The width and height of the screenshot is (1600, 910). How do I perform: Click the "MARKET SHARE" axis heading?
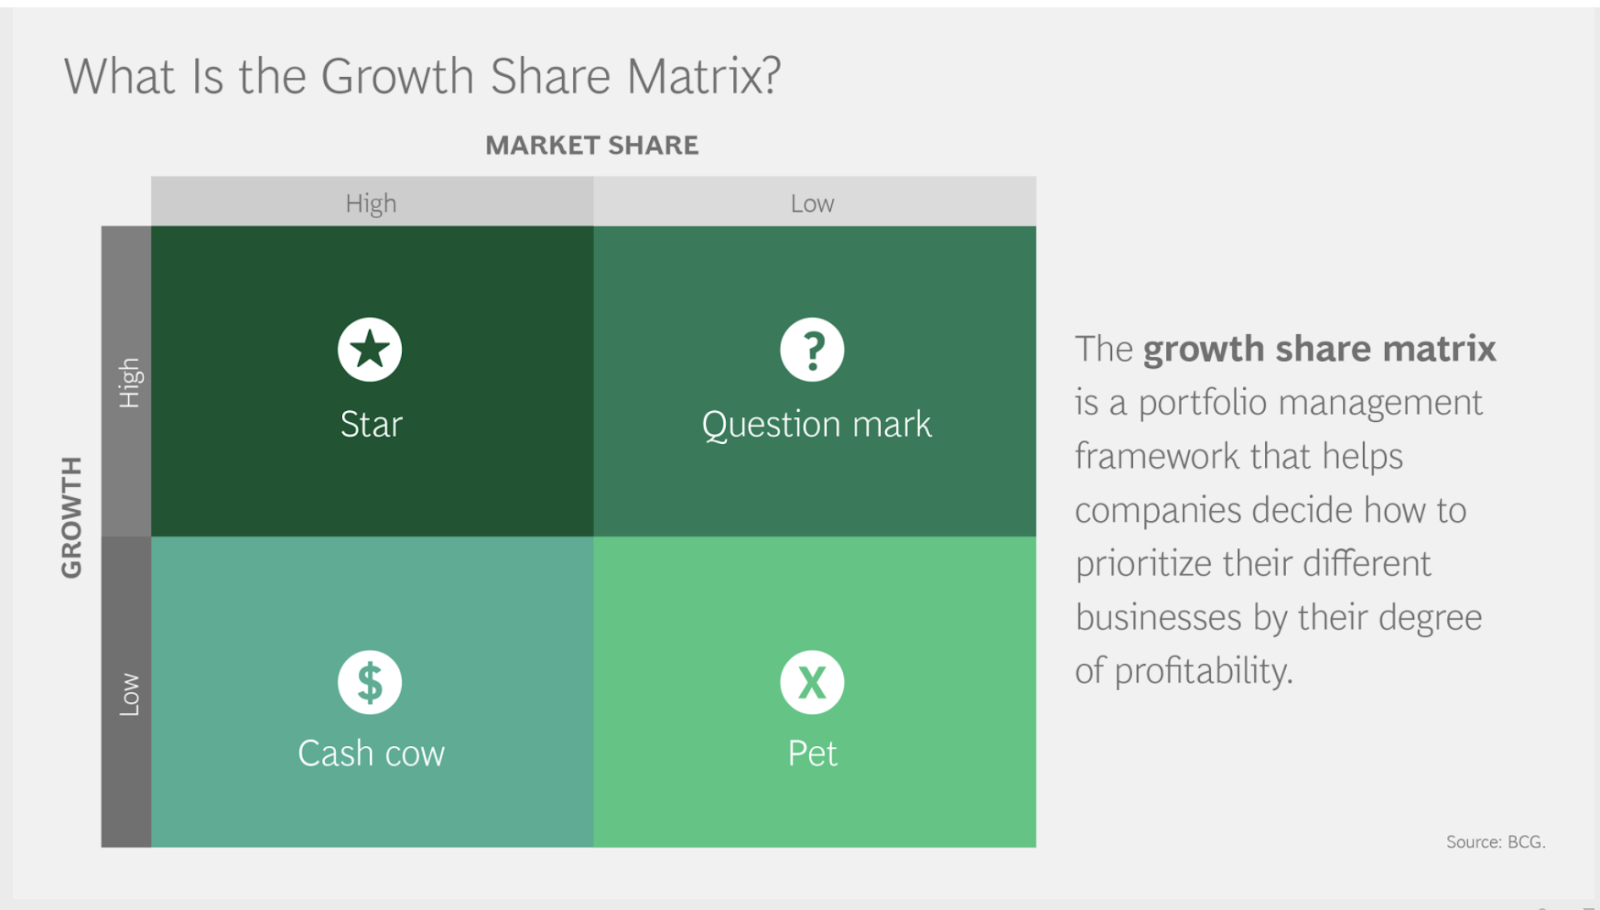pos(592,146)
